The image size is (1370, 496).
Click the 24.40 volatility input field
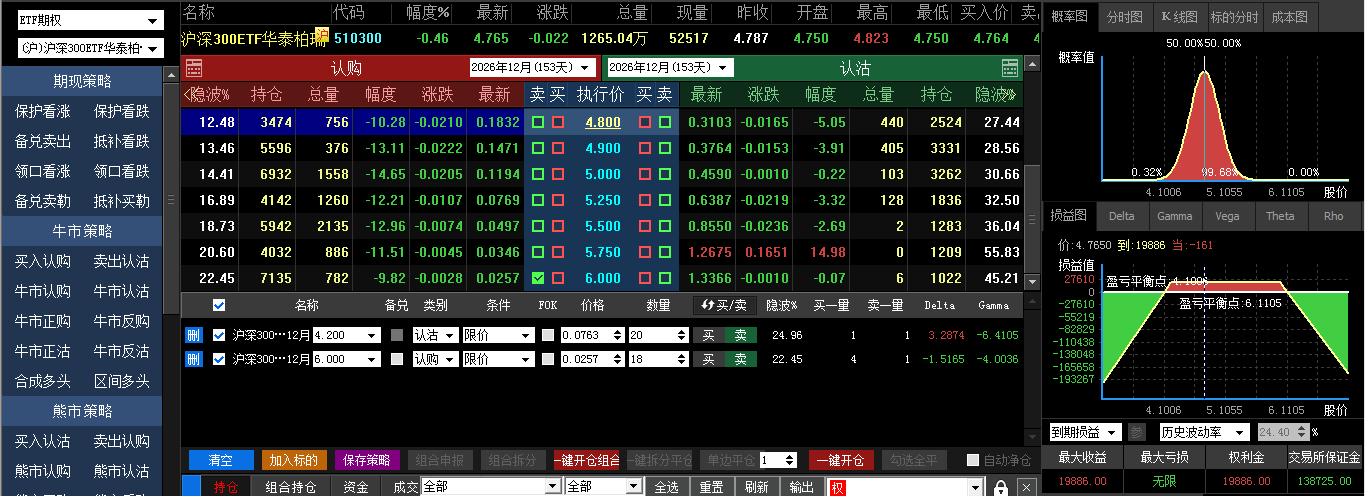[1283, 432]
